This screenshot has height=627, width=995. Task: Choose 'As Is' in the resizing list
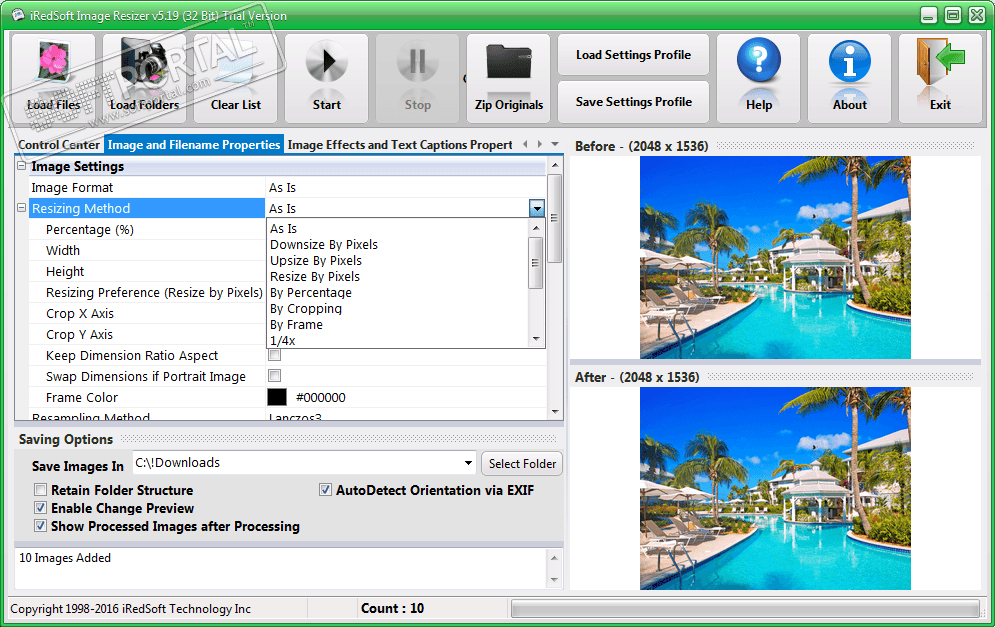[398, 228]
